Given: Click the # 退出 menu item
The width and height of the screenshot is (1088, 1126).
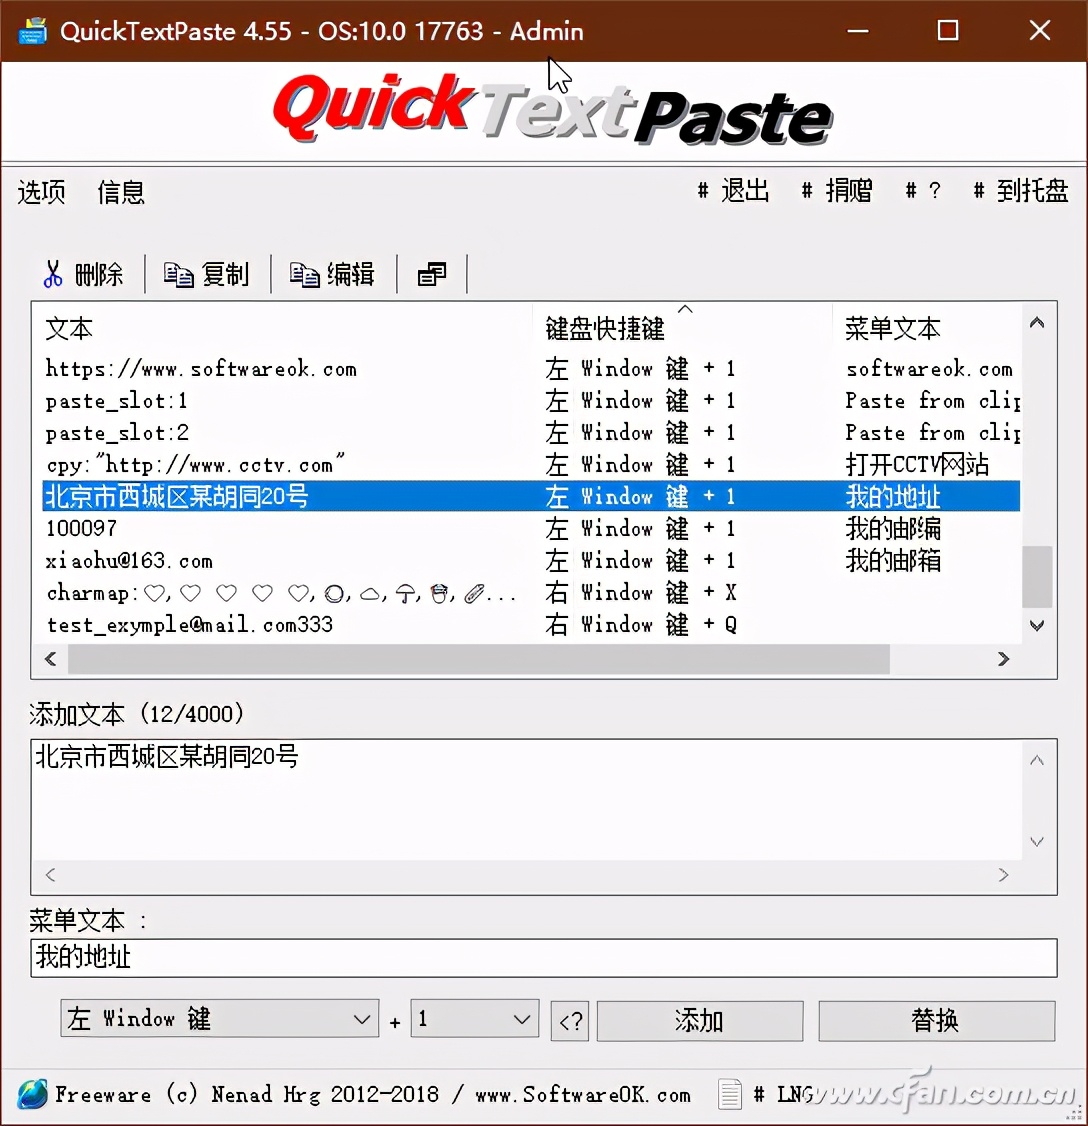Looking at the screenshot, I should (x=733, y=191).
